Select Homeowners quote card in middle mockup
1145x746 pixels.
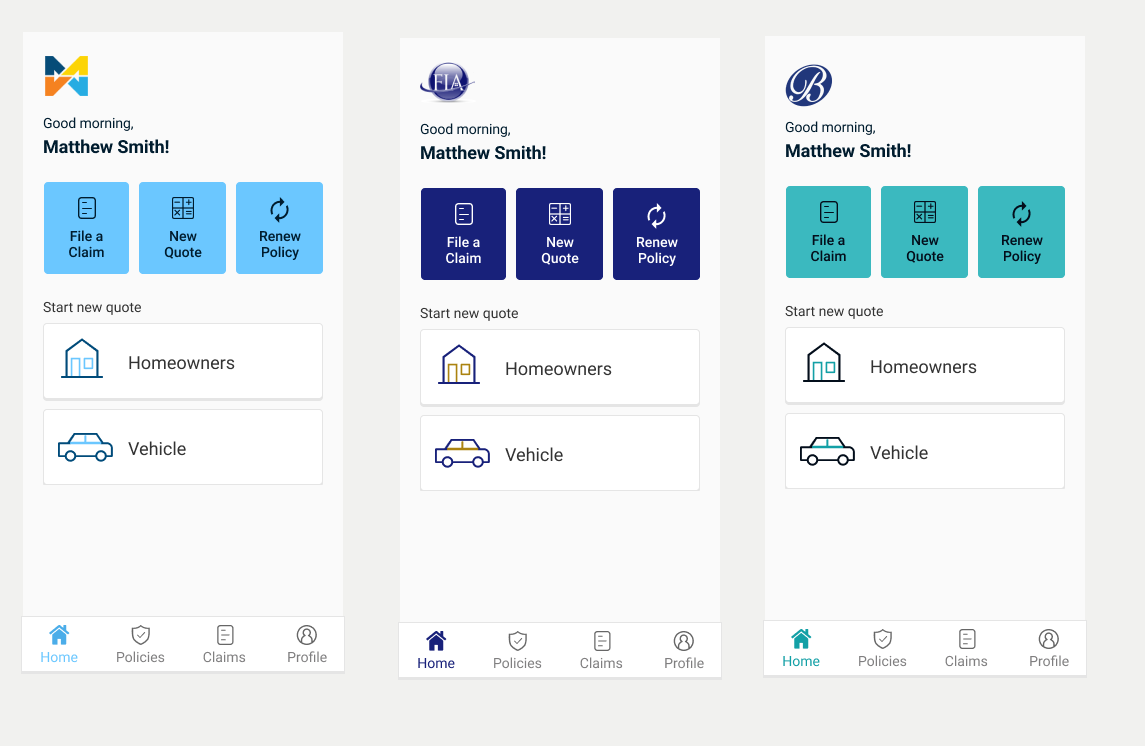tap(560, 367)
